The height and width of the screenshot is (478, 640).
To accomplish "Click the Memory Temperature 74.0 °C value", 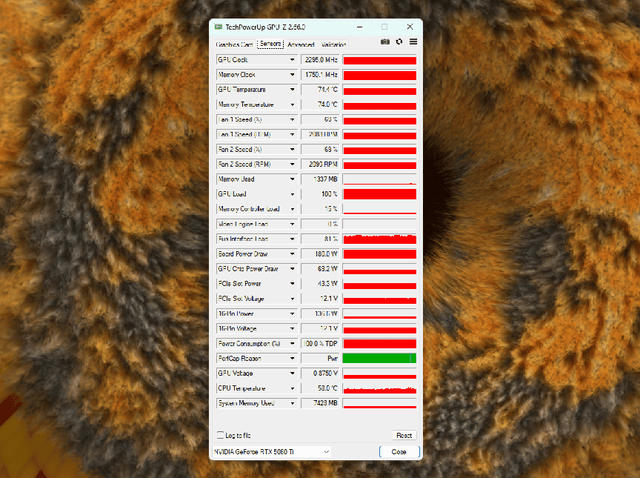I will click(x=320, y=104).
